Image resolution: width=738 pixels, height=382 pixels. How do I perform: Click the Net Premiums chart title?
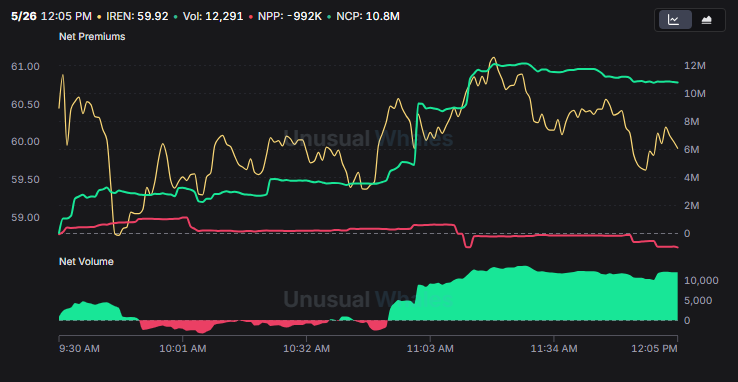(92, 36)
